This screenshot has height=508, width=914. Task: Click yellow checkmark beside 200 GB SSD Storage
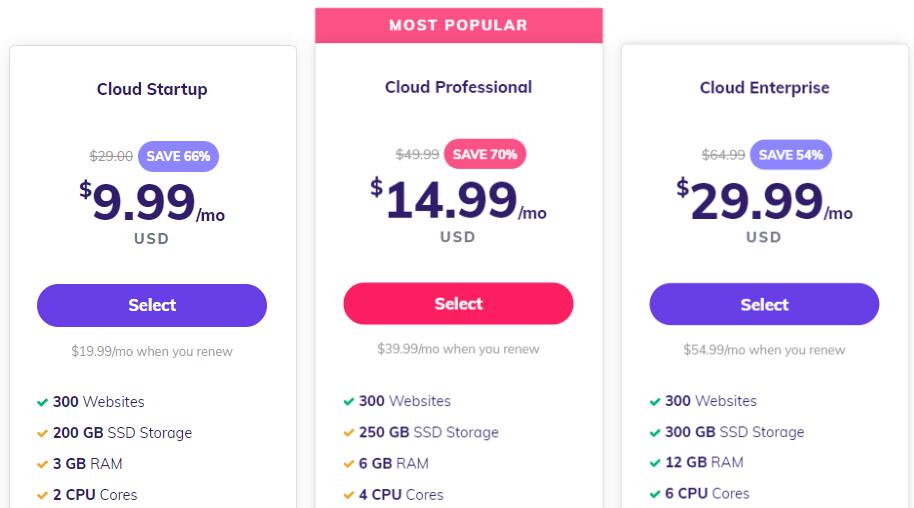point(42,433)
